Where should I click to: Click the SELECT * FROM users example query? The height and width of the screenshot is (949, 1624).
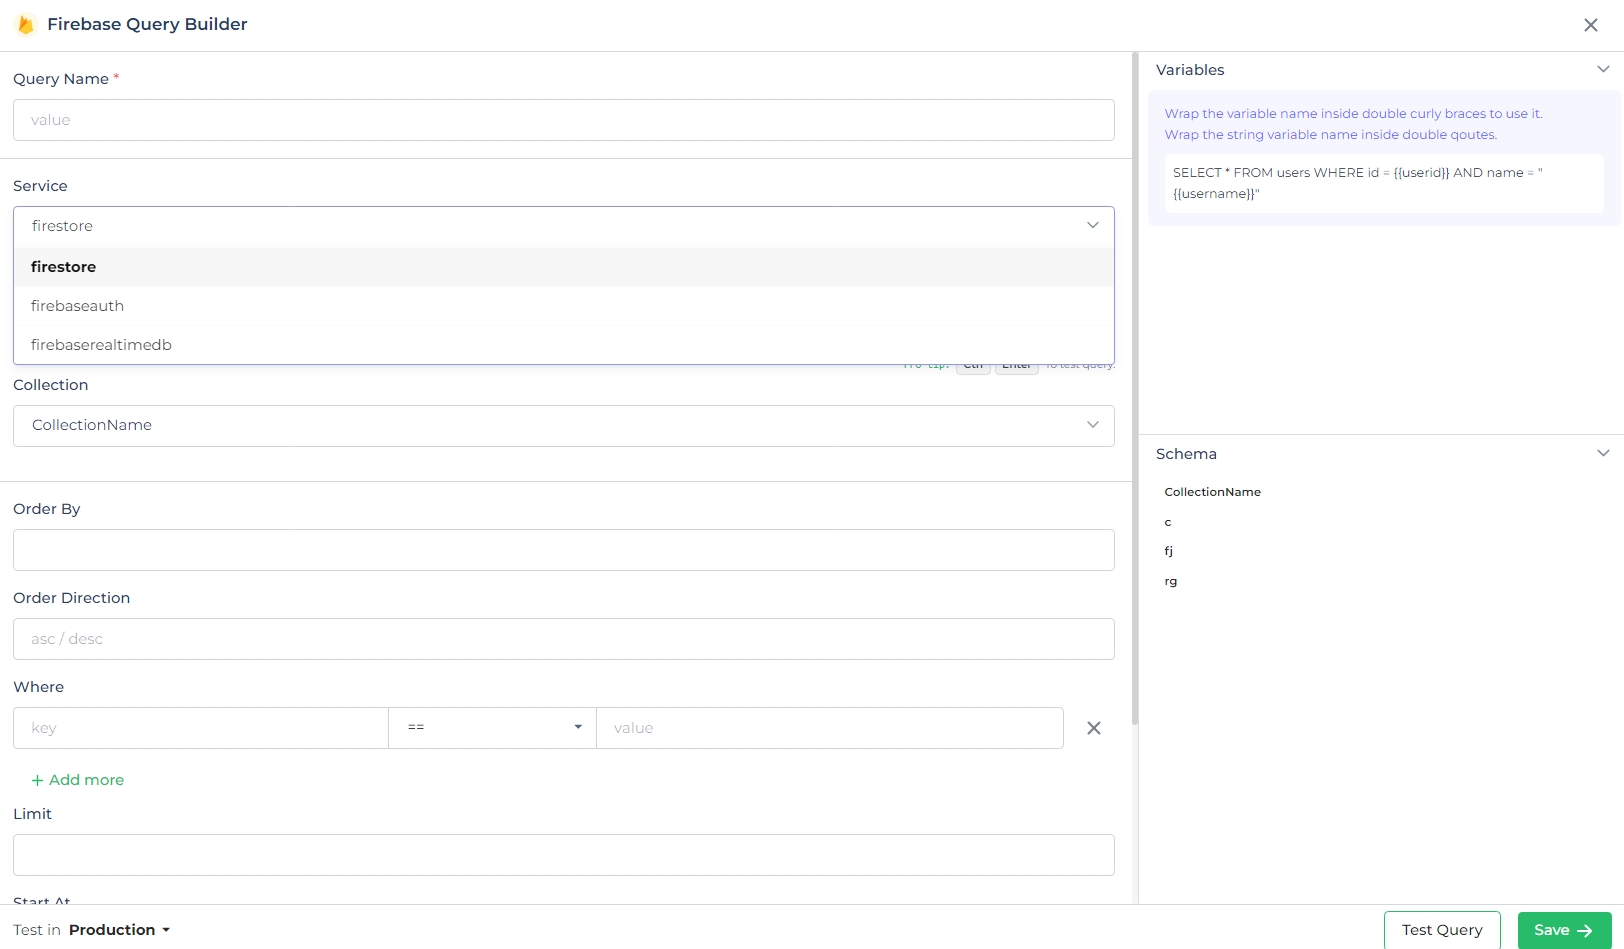coord(1384,183)
